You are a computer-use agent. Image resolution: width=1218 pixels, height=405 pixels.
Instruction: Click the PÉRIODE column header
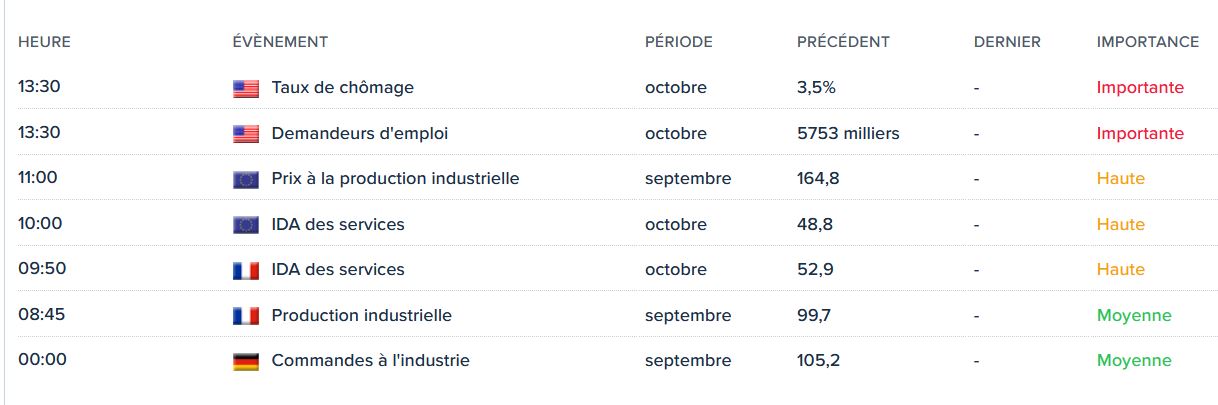678,42
